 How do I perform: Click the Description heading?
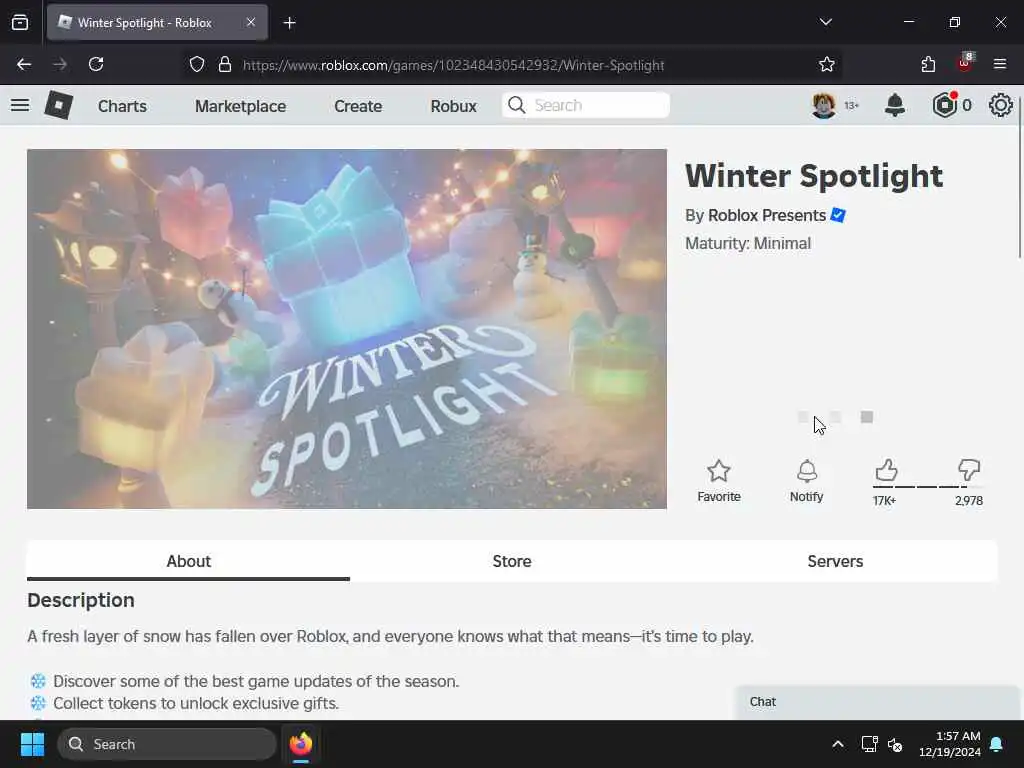tap(81, 600)
